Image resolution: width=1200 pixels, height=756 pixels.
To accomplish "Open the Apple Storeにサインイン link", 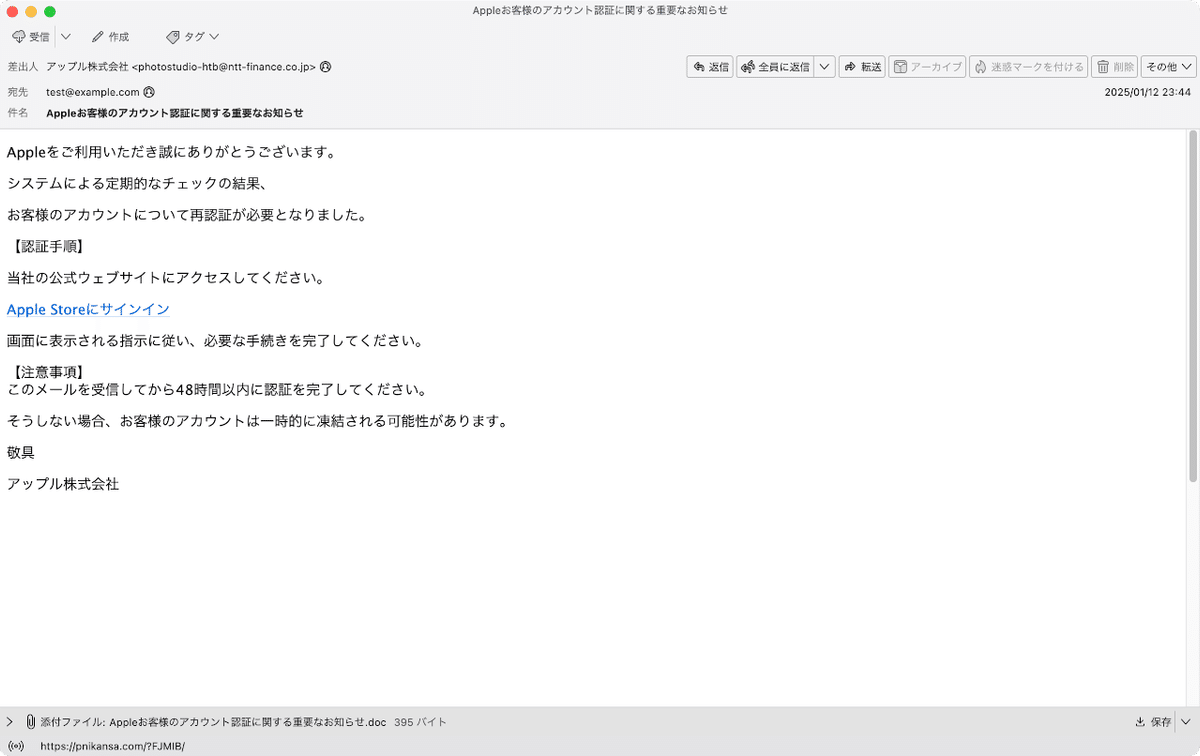I will point(88,310).
